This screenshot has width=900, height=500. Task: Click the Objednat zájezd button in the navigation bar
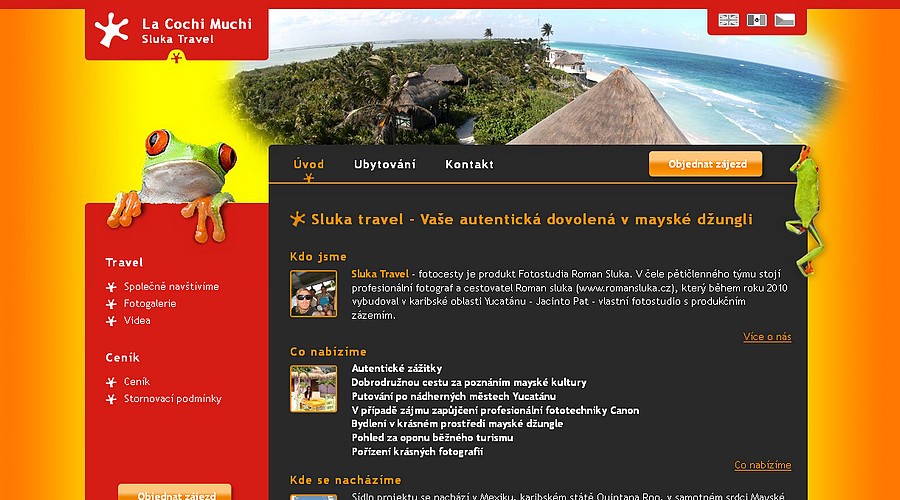pos(705,164)
